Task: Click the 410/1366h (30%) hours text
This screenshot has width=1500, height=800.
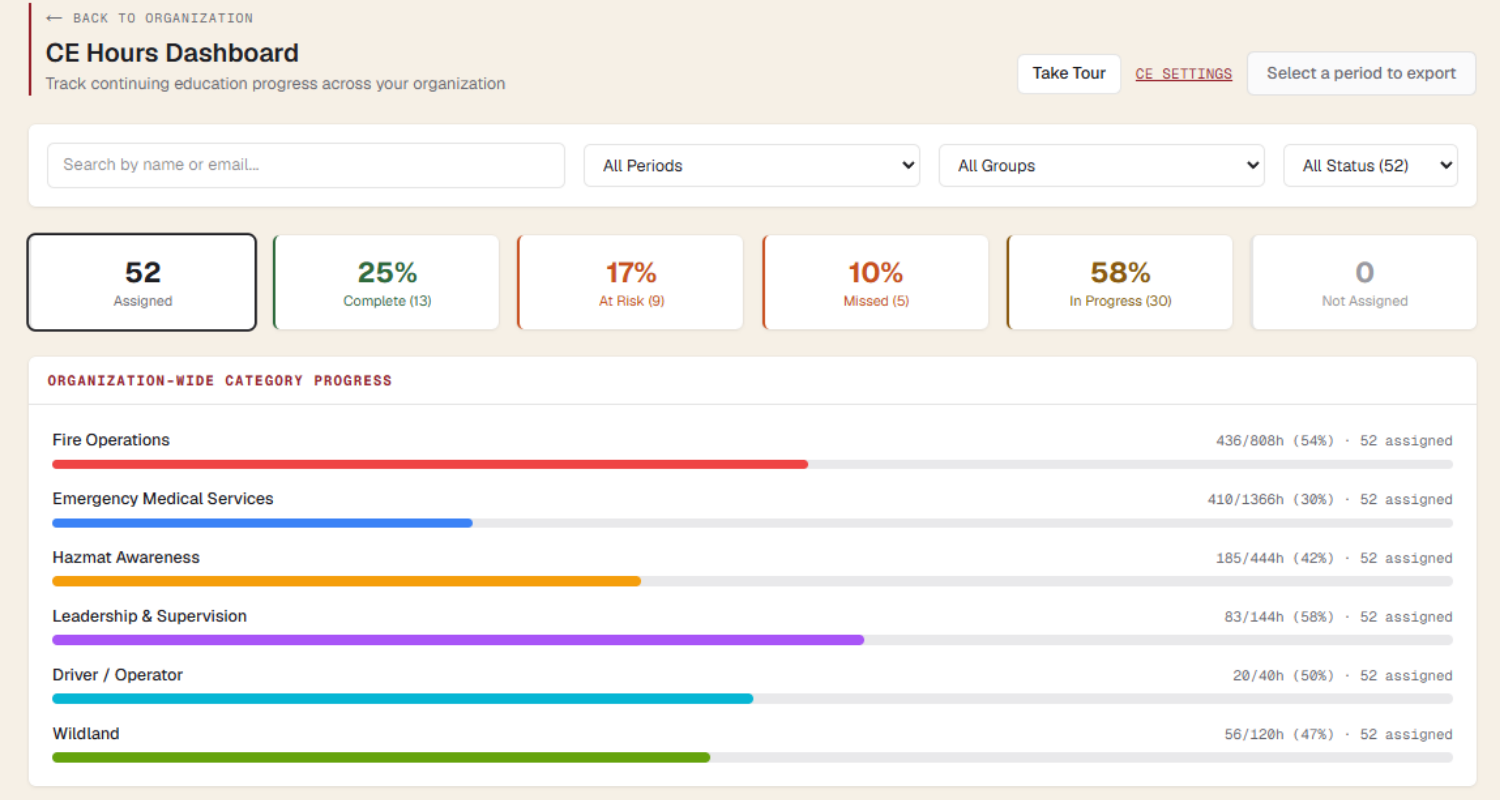Action: click(1271, 500)
